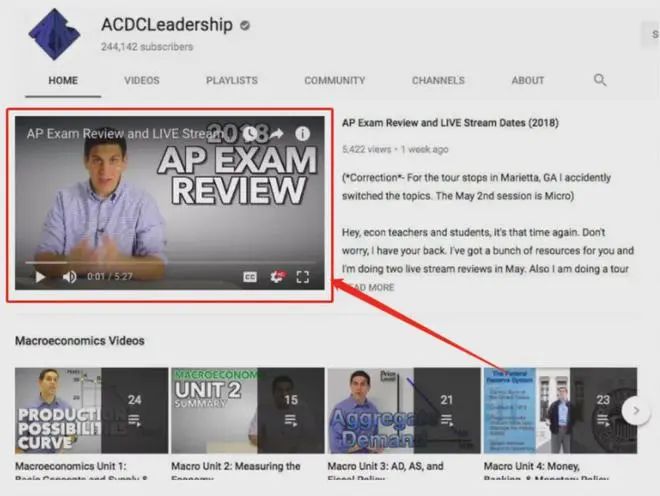Screen dimensions: 660x496
Task: Go to the COMMUNITY tab
Action: (x=335, y=80)
